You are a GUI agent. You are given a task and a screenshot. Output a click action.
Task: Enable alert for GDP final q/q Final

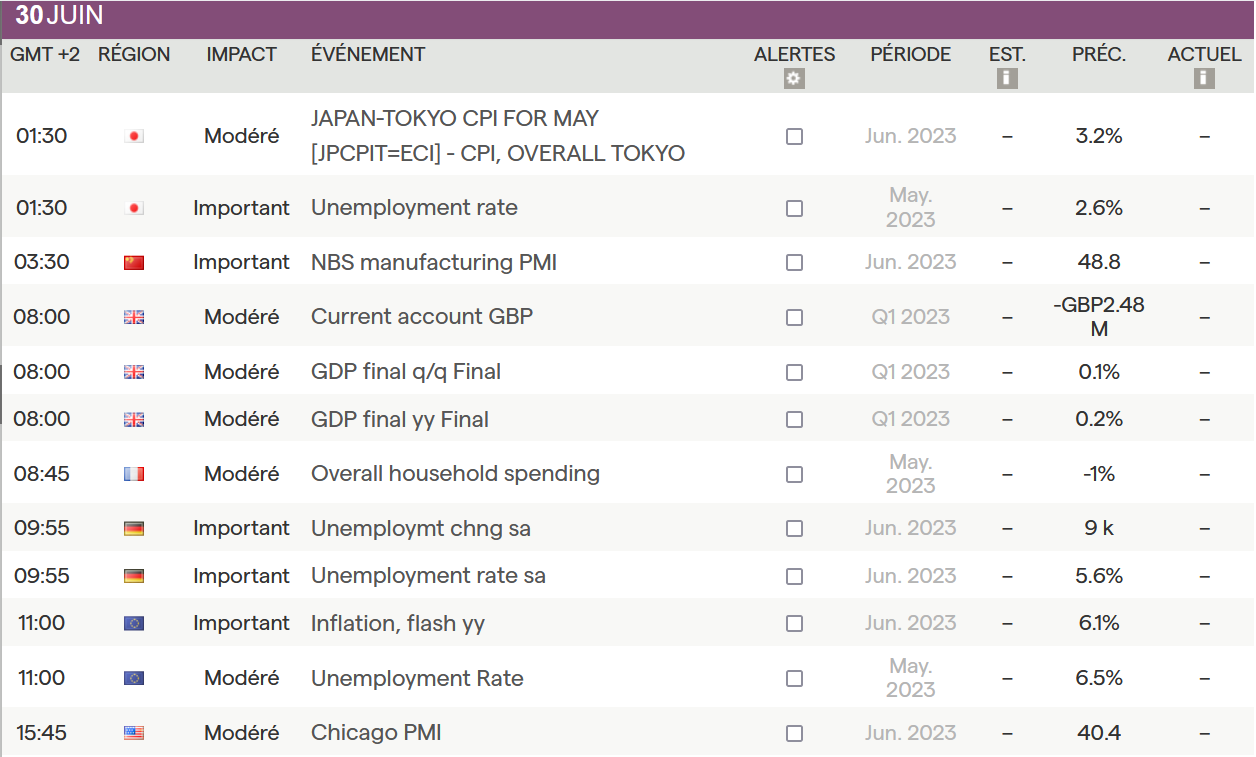[x=794, y=372]
